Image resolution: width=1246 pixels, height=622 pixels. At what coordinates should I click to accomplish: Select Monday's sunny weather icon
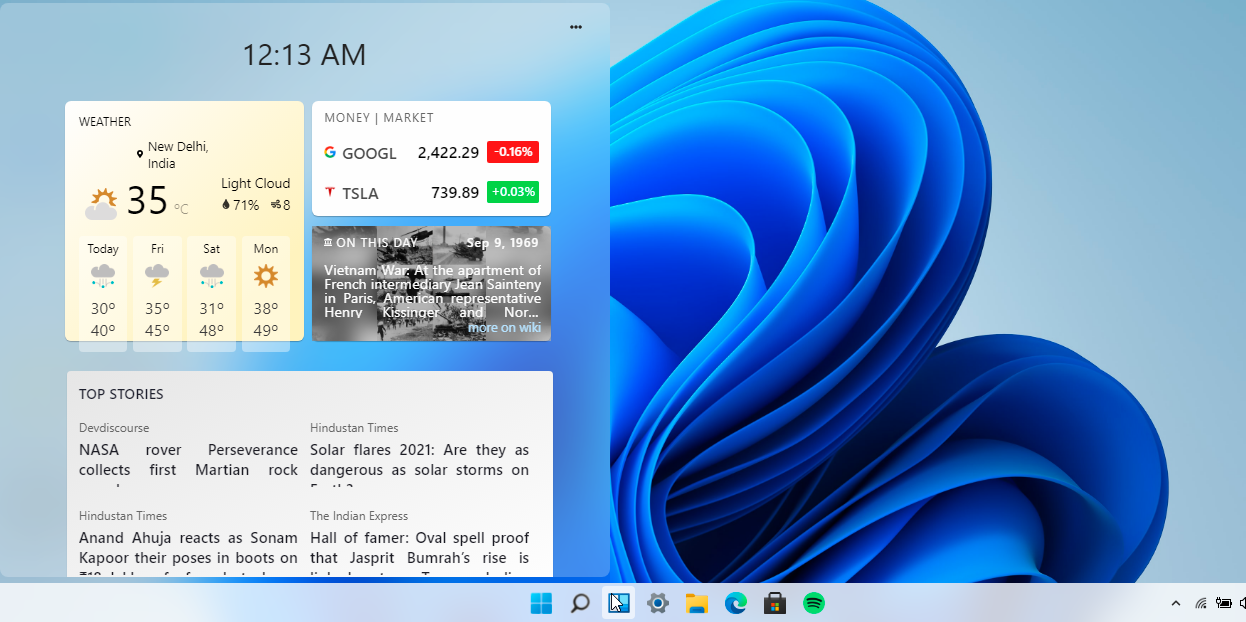click(265, 275)
